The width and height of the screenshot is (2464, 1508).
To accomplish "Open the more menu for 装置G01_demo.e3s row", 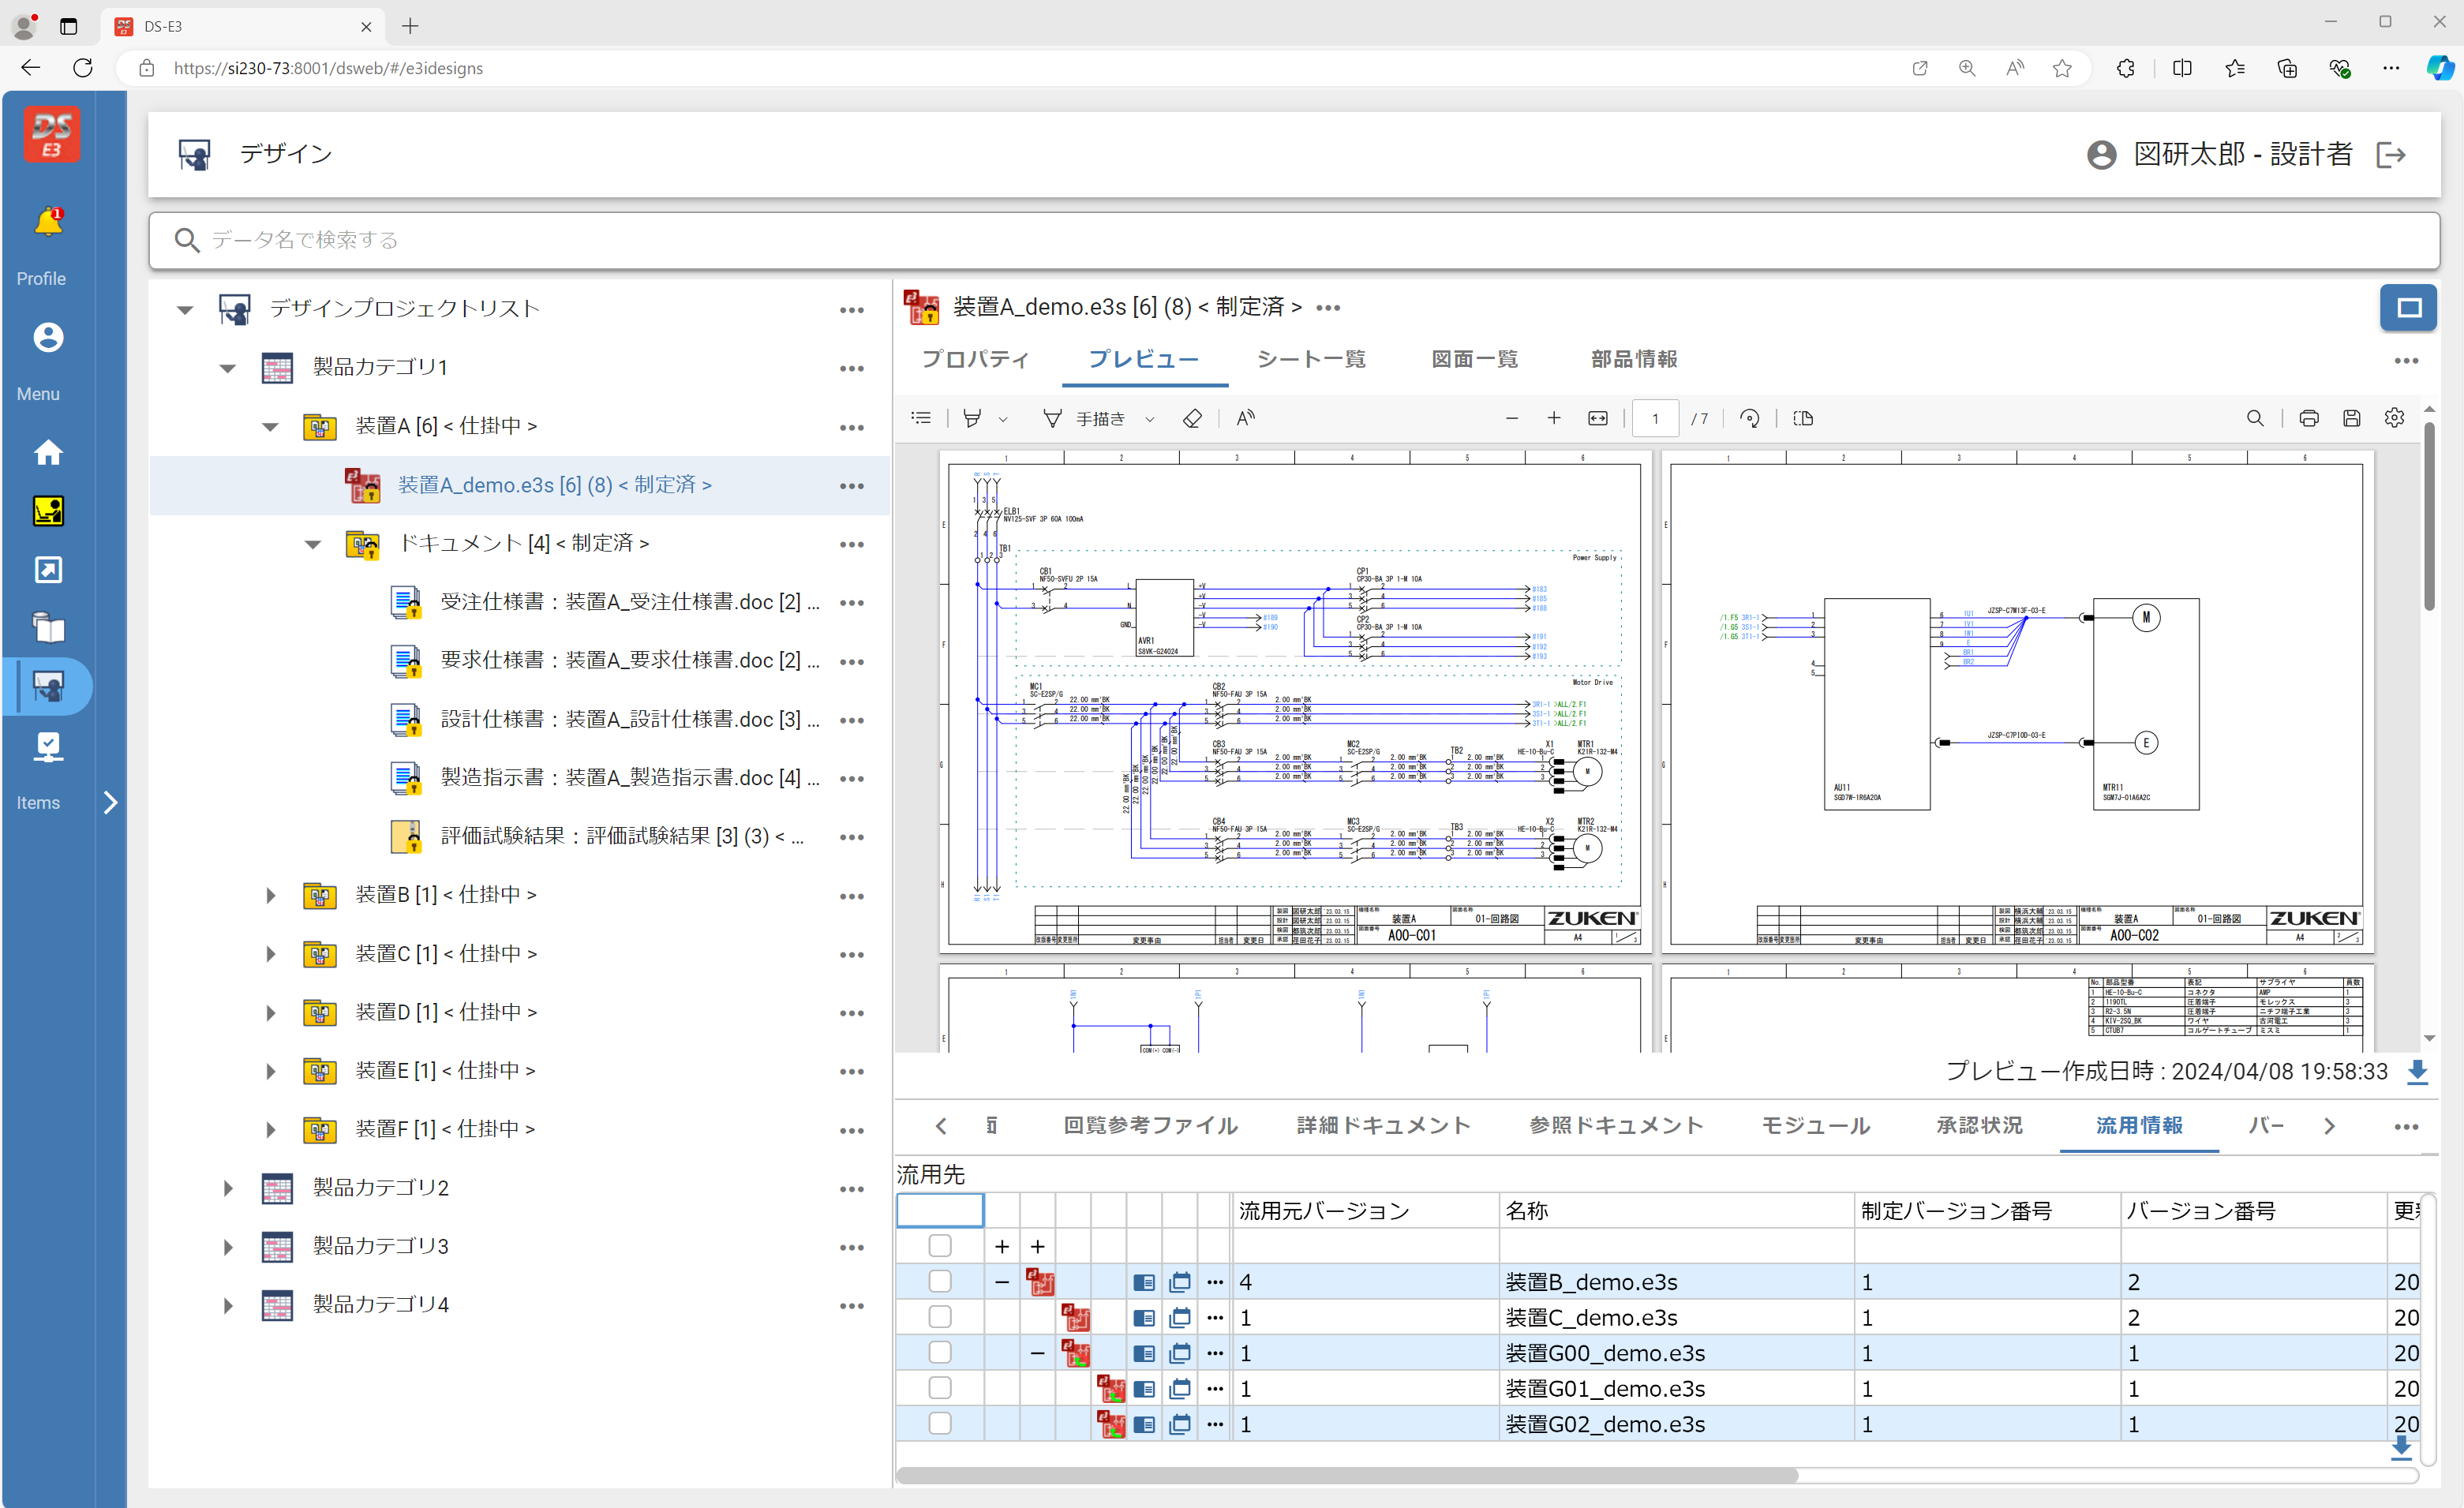I will [x=1215, y=1388].
